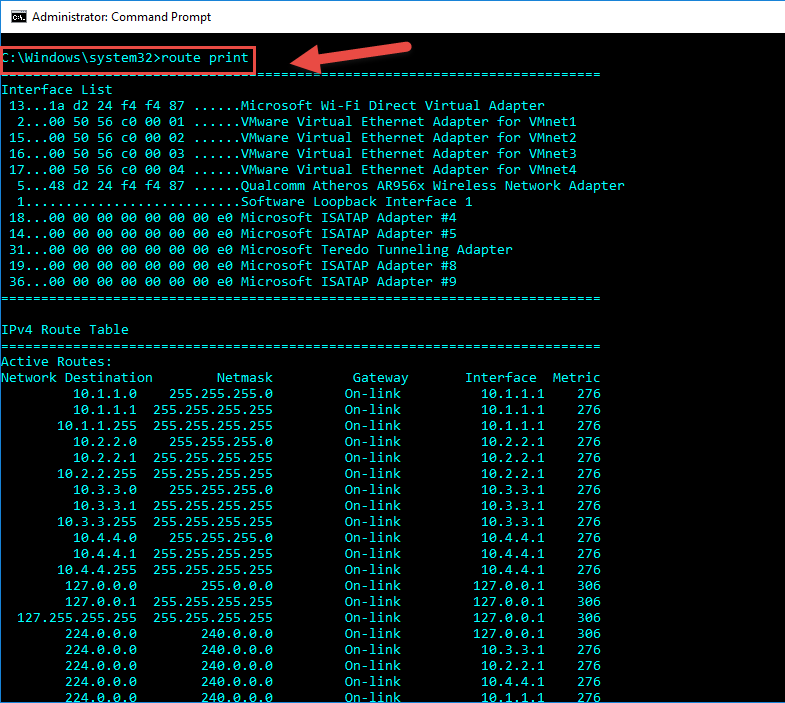Select the VMware adapter for VMnet1 line
The height and width of the screenshot is (703, 785).
point(297,122)
